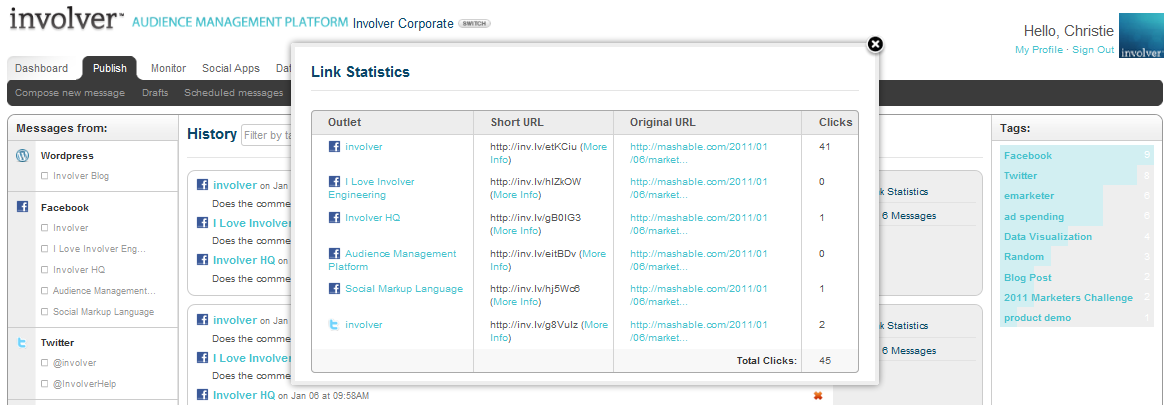The width and height of the screenshot is (1171, 405).
Task: Open mashable original URL in 41 clicks row
Action: 698,153
